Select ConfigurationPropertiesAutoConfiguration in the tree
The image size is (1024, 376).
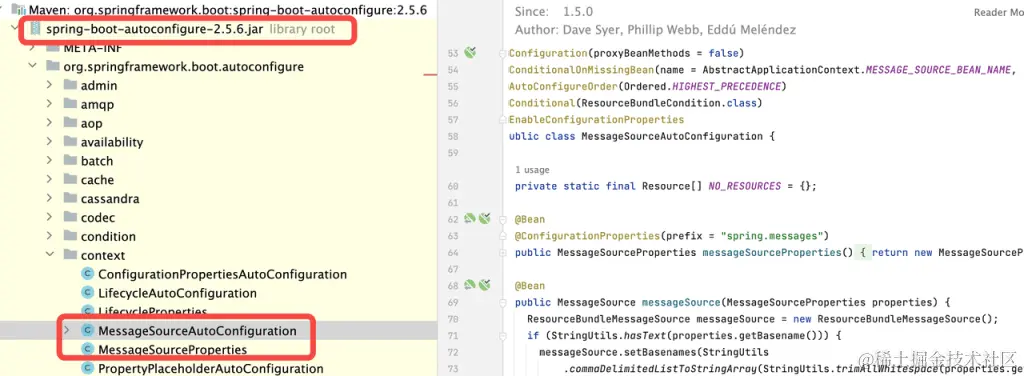tap(223, 274)
